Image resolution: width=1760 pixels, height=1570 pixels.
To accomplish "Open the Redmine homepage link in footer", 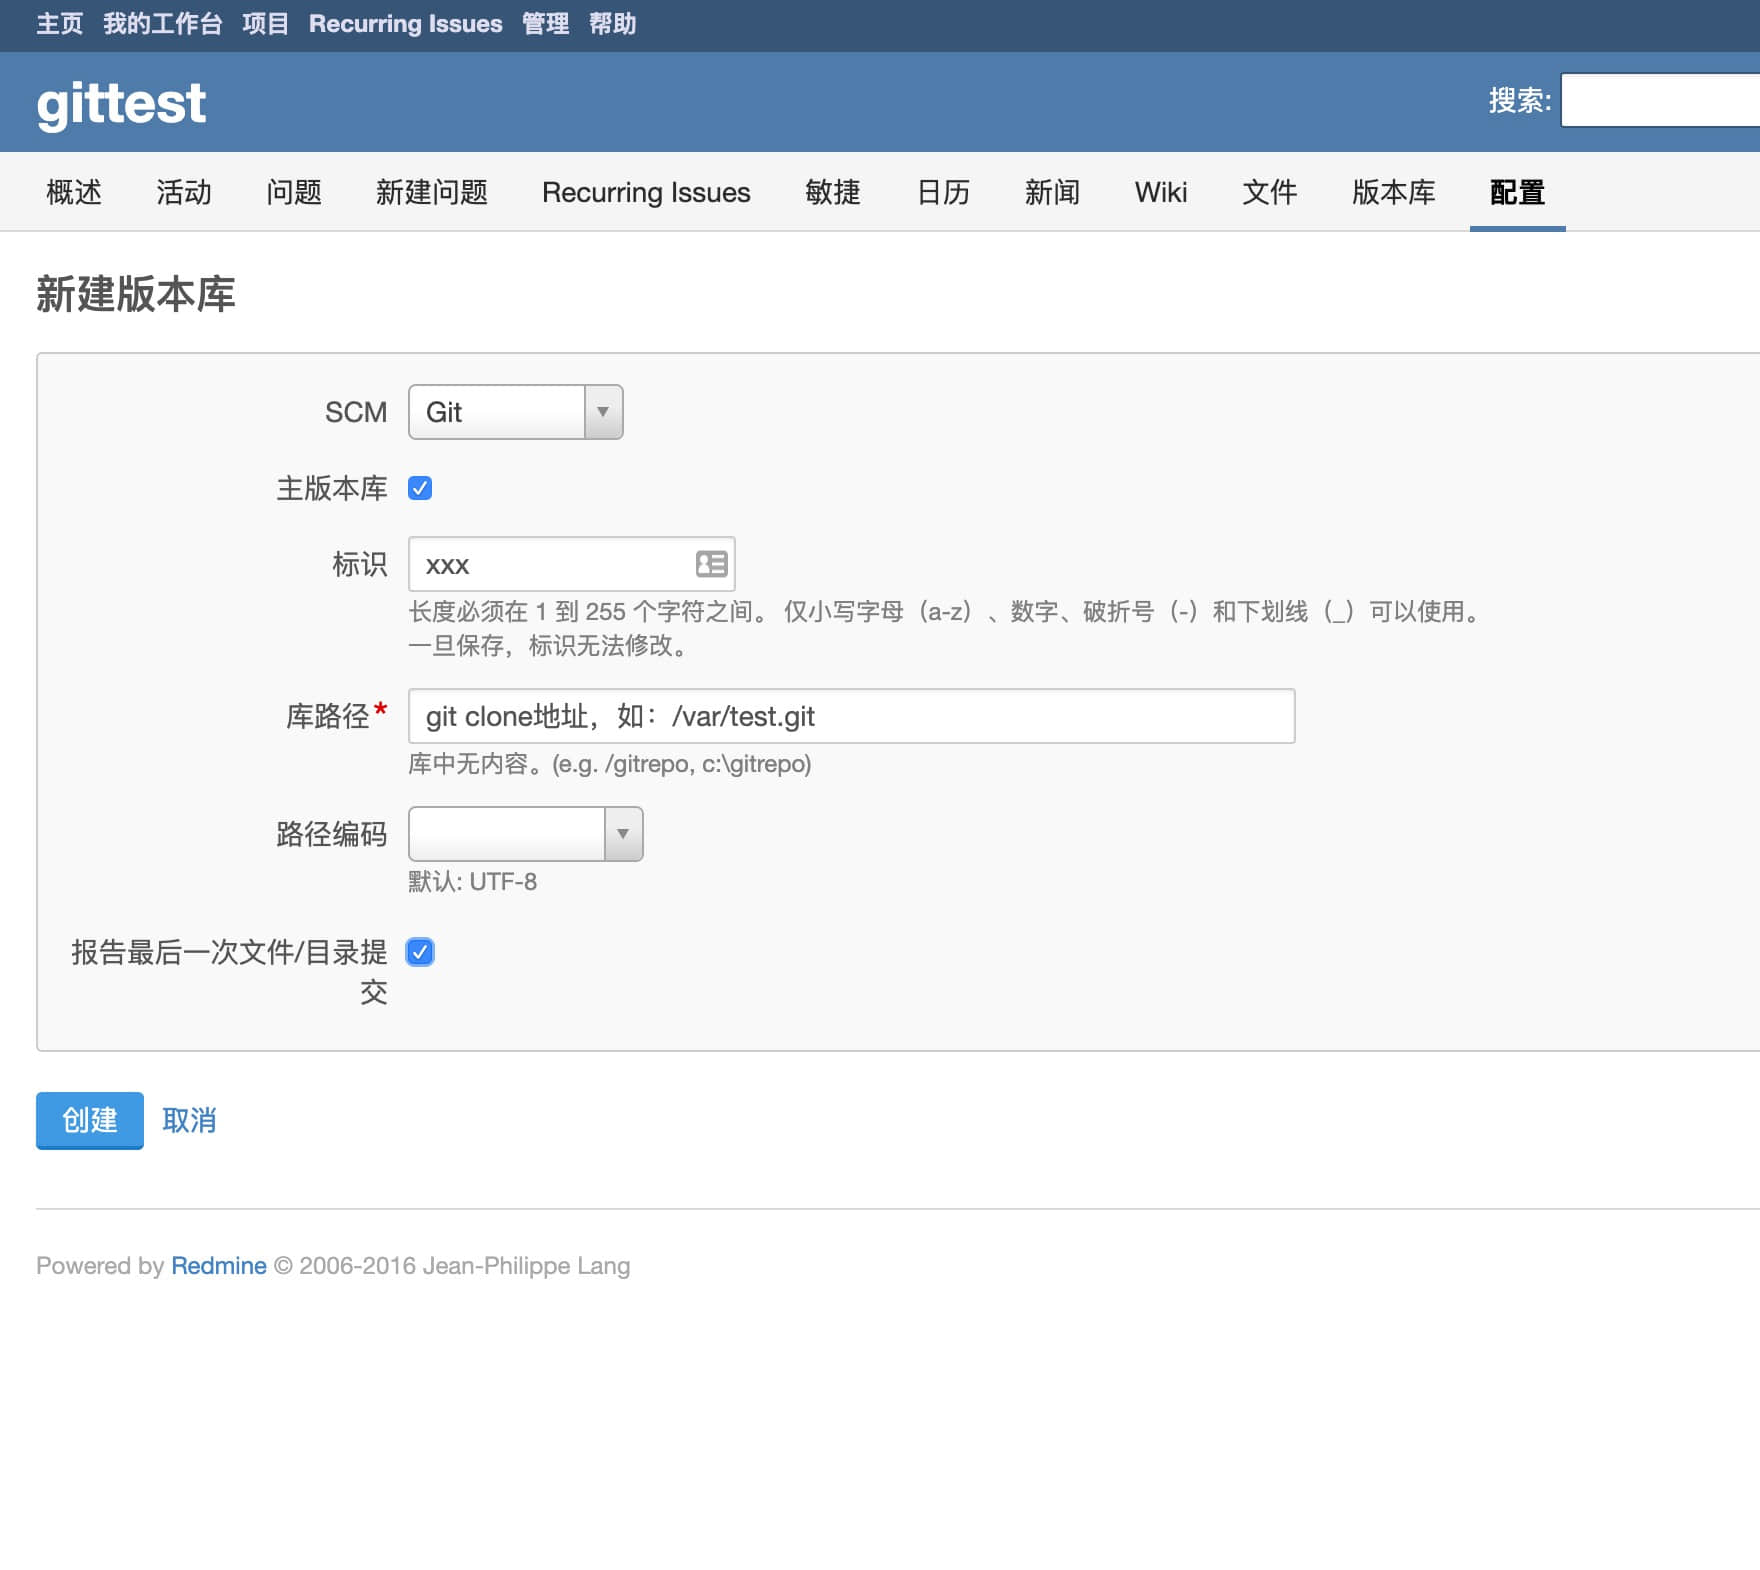I will [x=218, y=1265].
